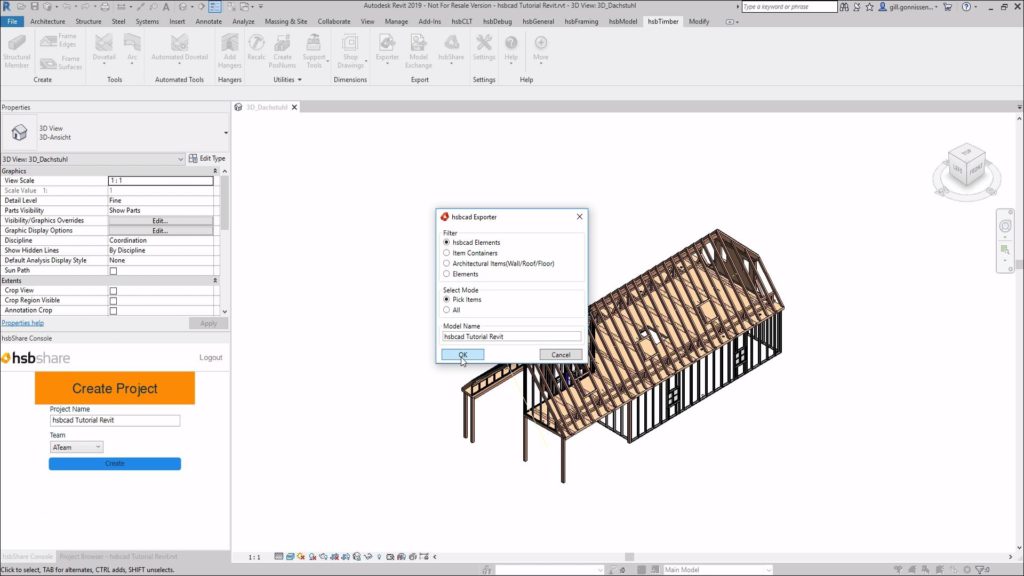The image size is (1024, 576).
Task: Click the shopping cart icon in the title bar
Action: (948, 7)
